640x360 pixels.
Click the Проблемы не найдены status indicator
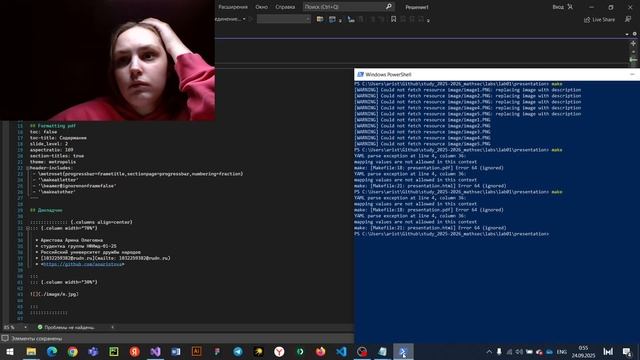pyautogui.click(x=66, y=327)
